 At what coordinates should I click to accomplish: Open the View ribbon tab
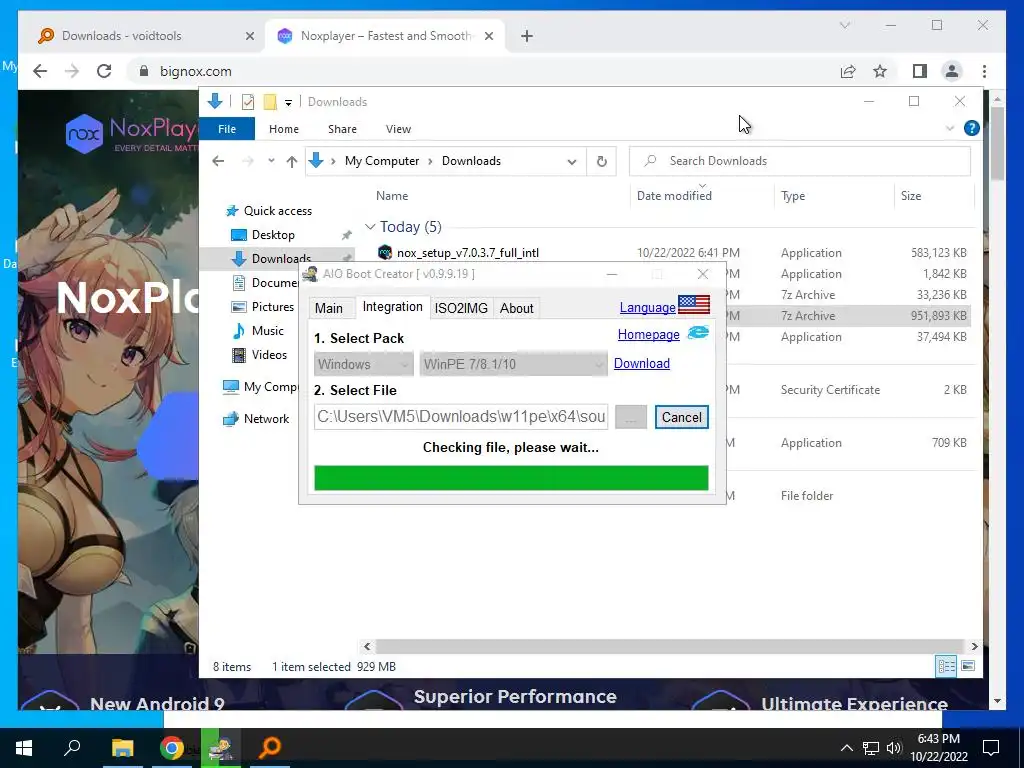(398, 129)
